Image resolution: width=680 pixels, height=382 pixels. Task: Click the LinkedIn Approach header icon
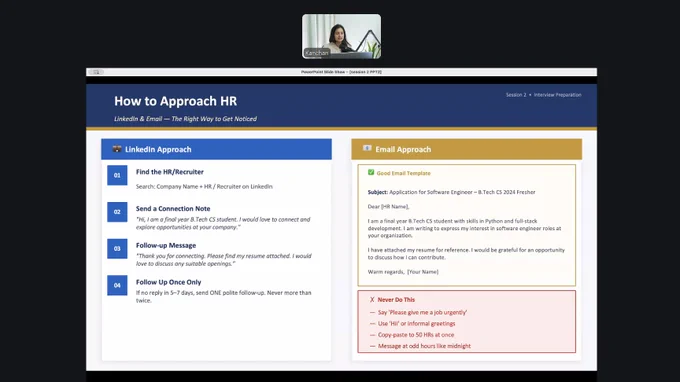(x=117, y=149)
